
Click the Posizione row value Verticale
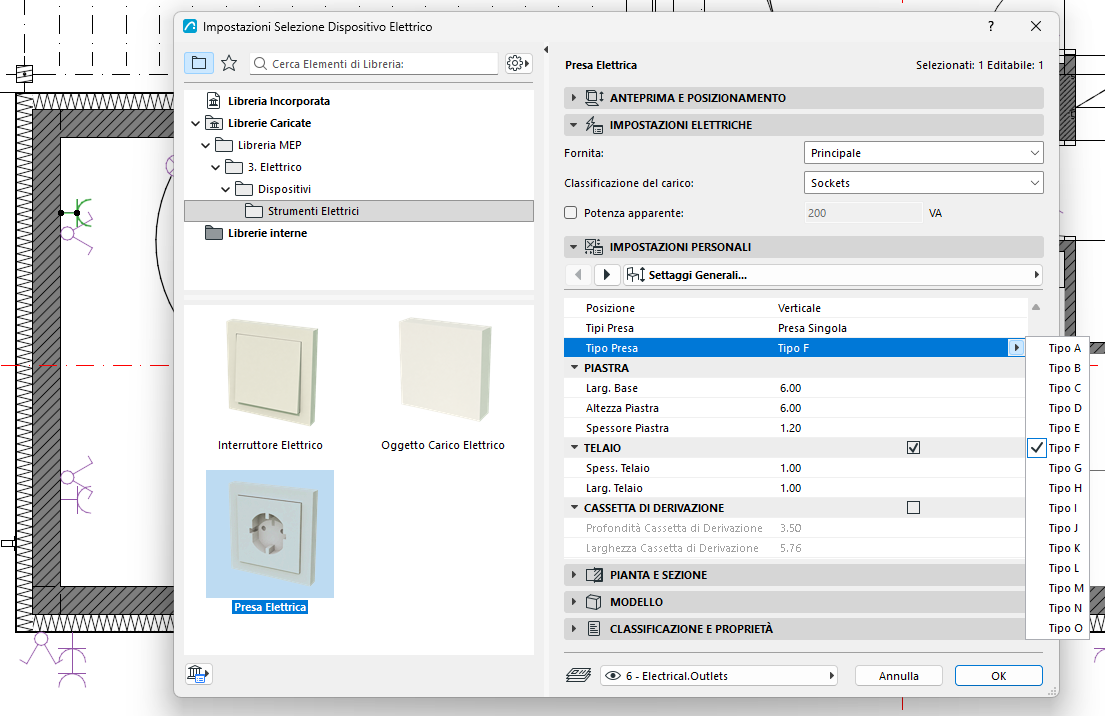799,308
